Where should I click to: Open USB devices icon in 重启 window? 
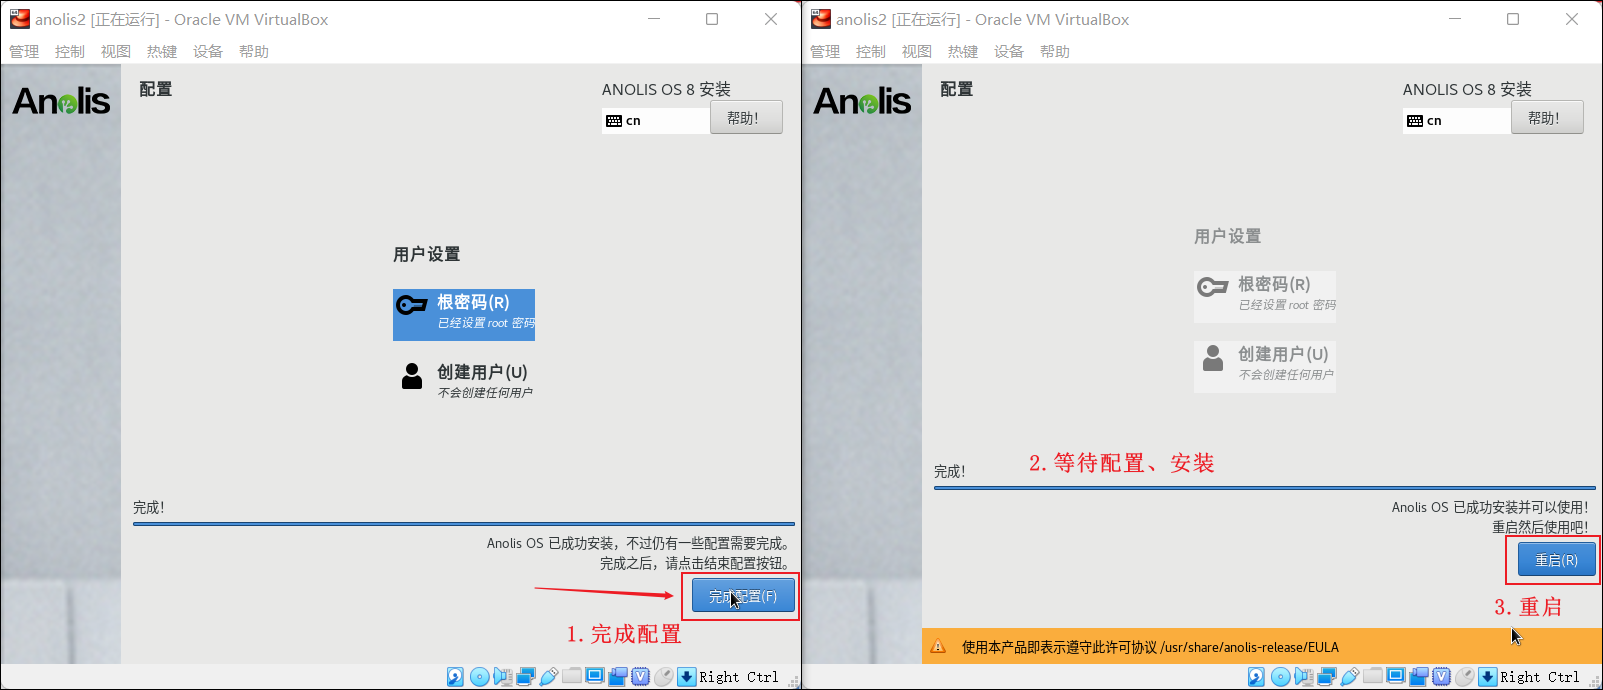pyautogui.click(x=1350, y=677)
